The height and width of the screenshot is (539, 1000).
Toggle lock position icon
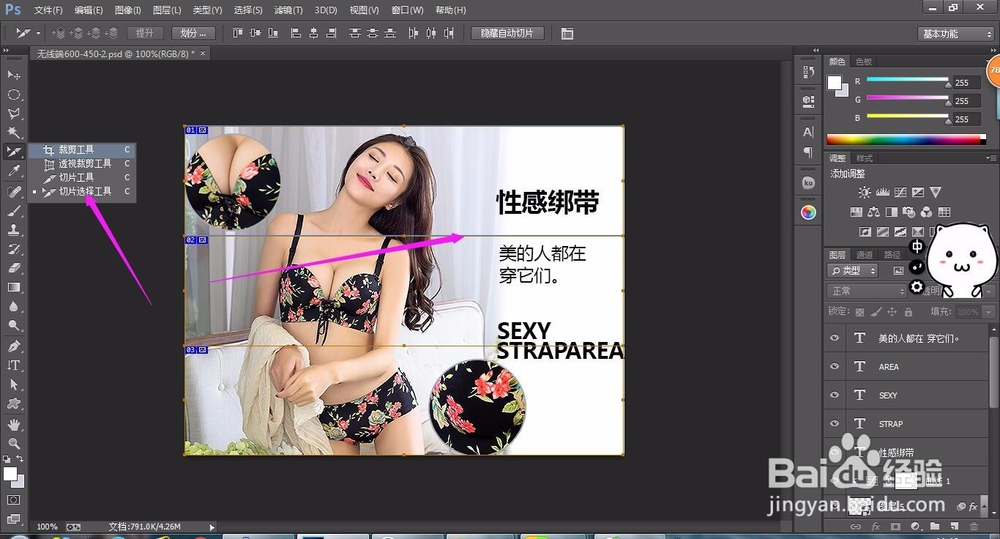(x=892, y=312)
